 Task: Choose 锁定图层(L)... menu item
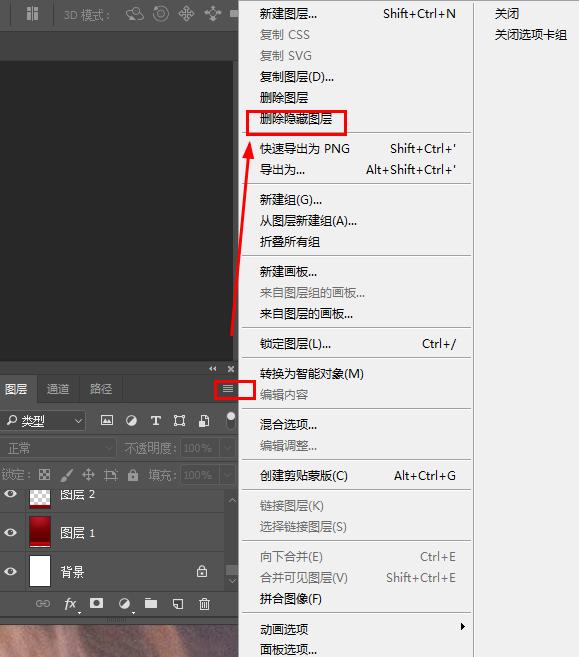295,344
